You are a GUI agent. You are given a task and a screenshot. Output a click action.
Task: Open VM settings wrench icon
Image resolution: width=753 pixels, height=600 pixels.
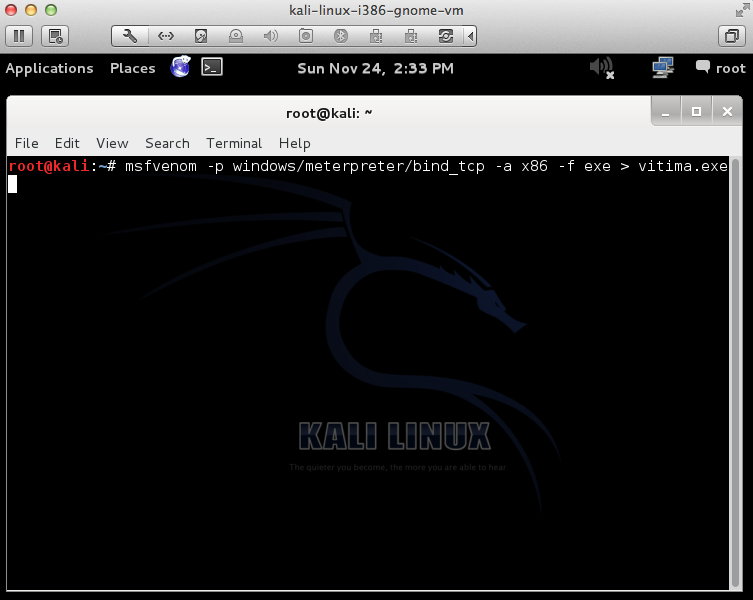click(130, 36)
